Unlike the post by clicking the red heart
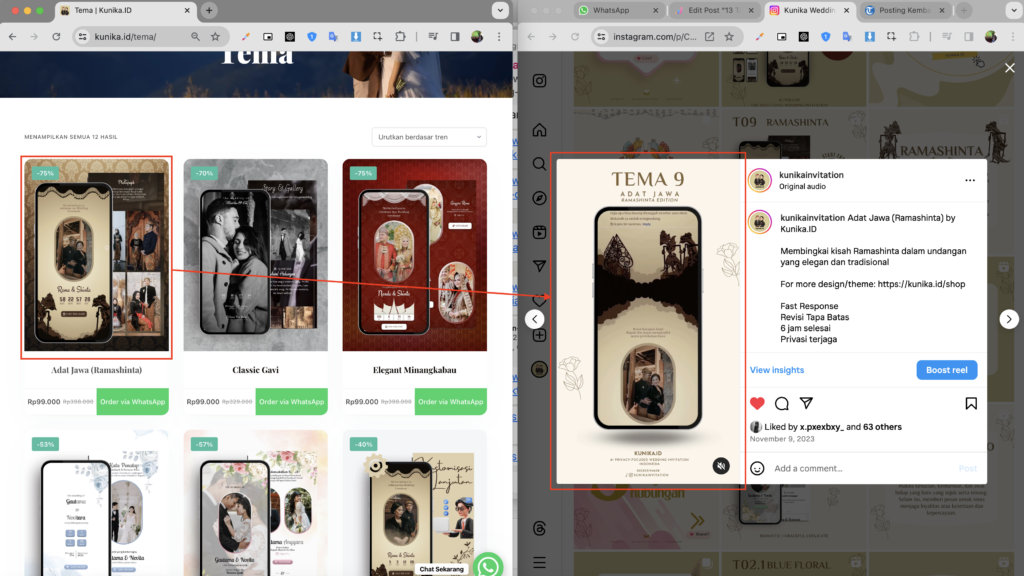Screen dimensions: 1024x576 pos(757,403)
